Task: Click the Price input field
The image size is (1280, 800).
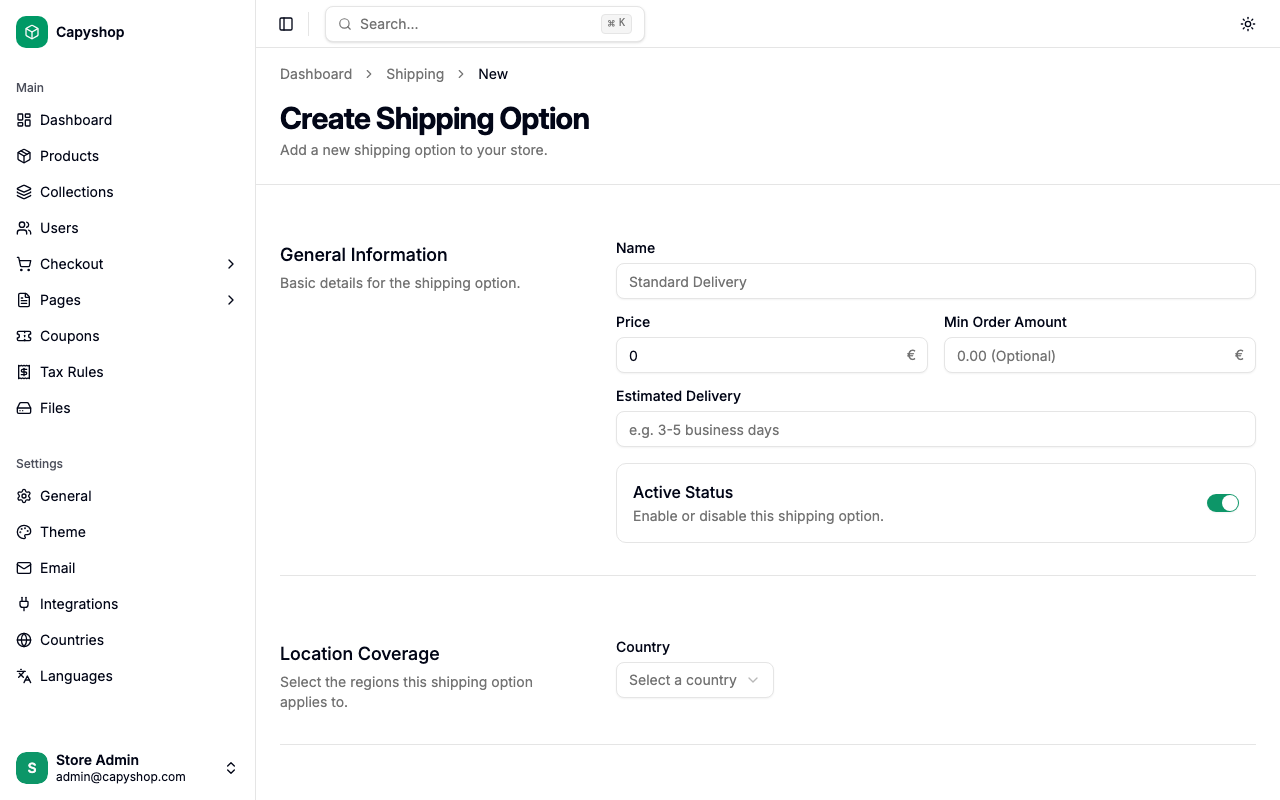Action: pyautogui.click(x=772, y=356)
